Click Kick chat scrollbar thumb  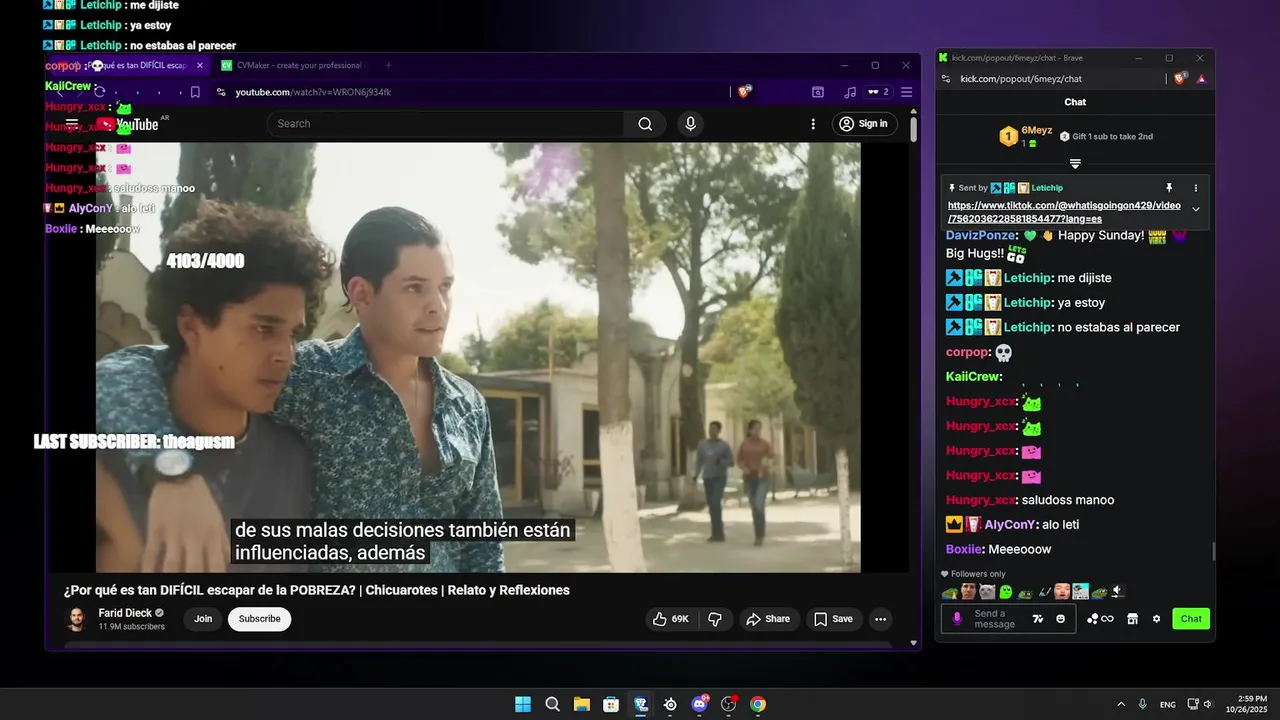click(x=1214, y=551)
